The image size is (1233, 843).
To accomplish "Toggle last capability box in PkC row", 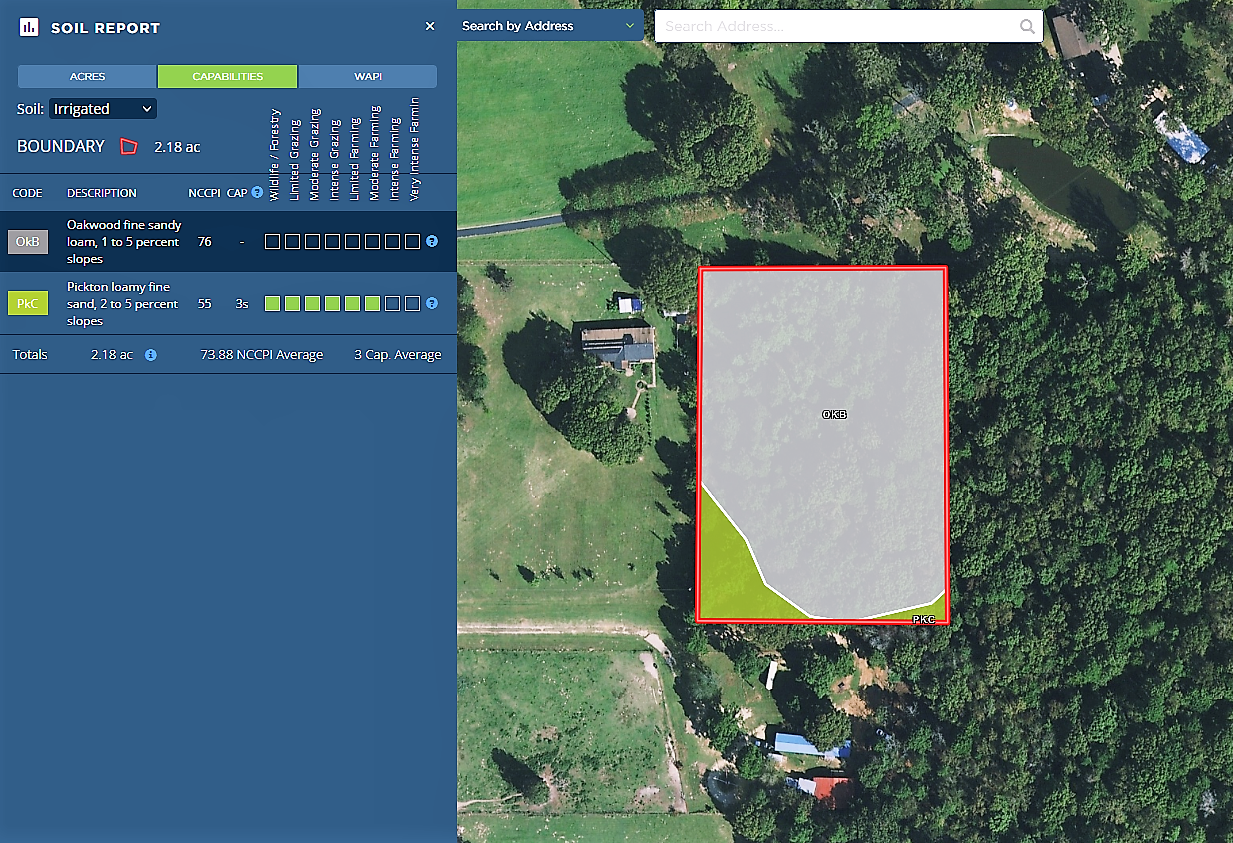I will click(x=412, y=303).
